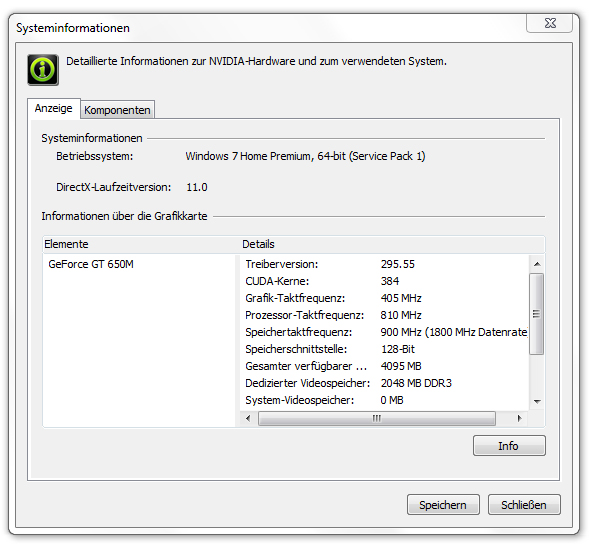Click the Speicherschnittstelle label
Screen dimensions: 589x545
[296, 349]
